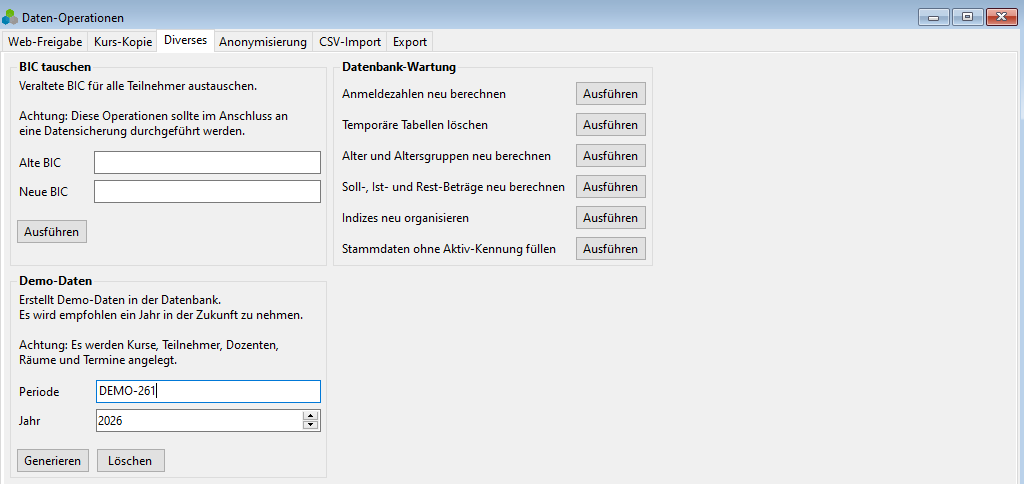This screenshot has width=1024, height=484.
Task: Click the Generieren button
Action: (x=52, y=460)
